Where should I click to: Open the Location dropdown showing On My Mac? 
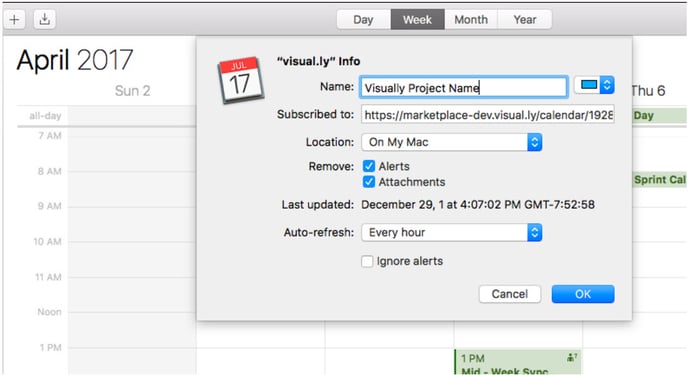click(452, 142)
